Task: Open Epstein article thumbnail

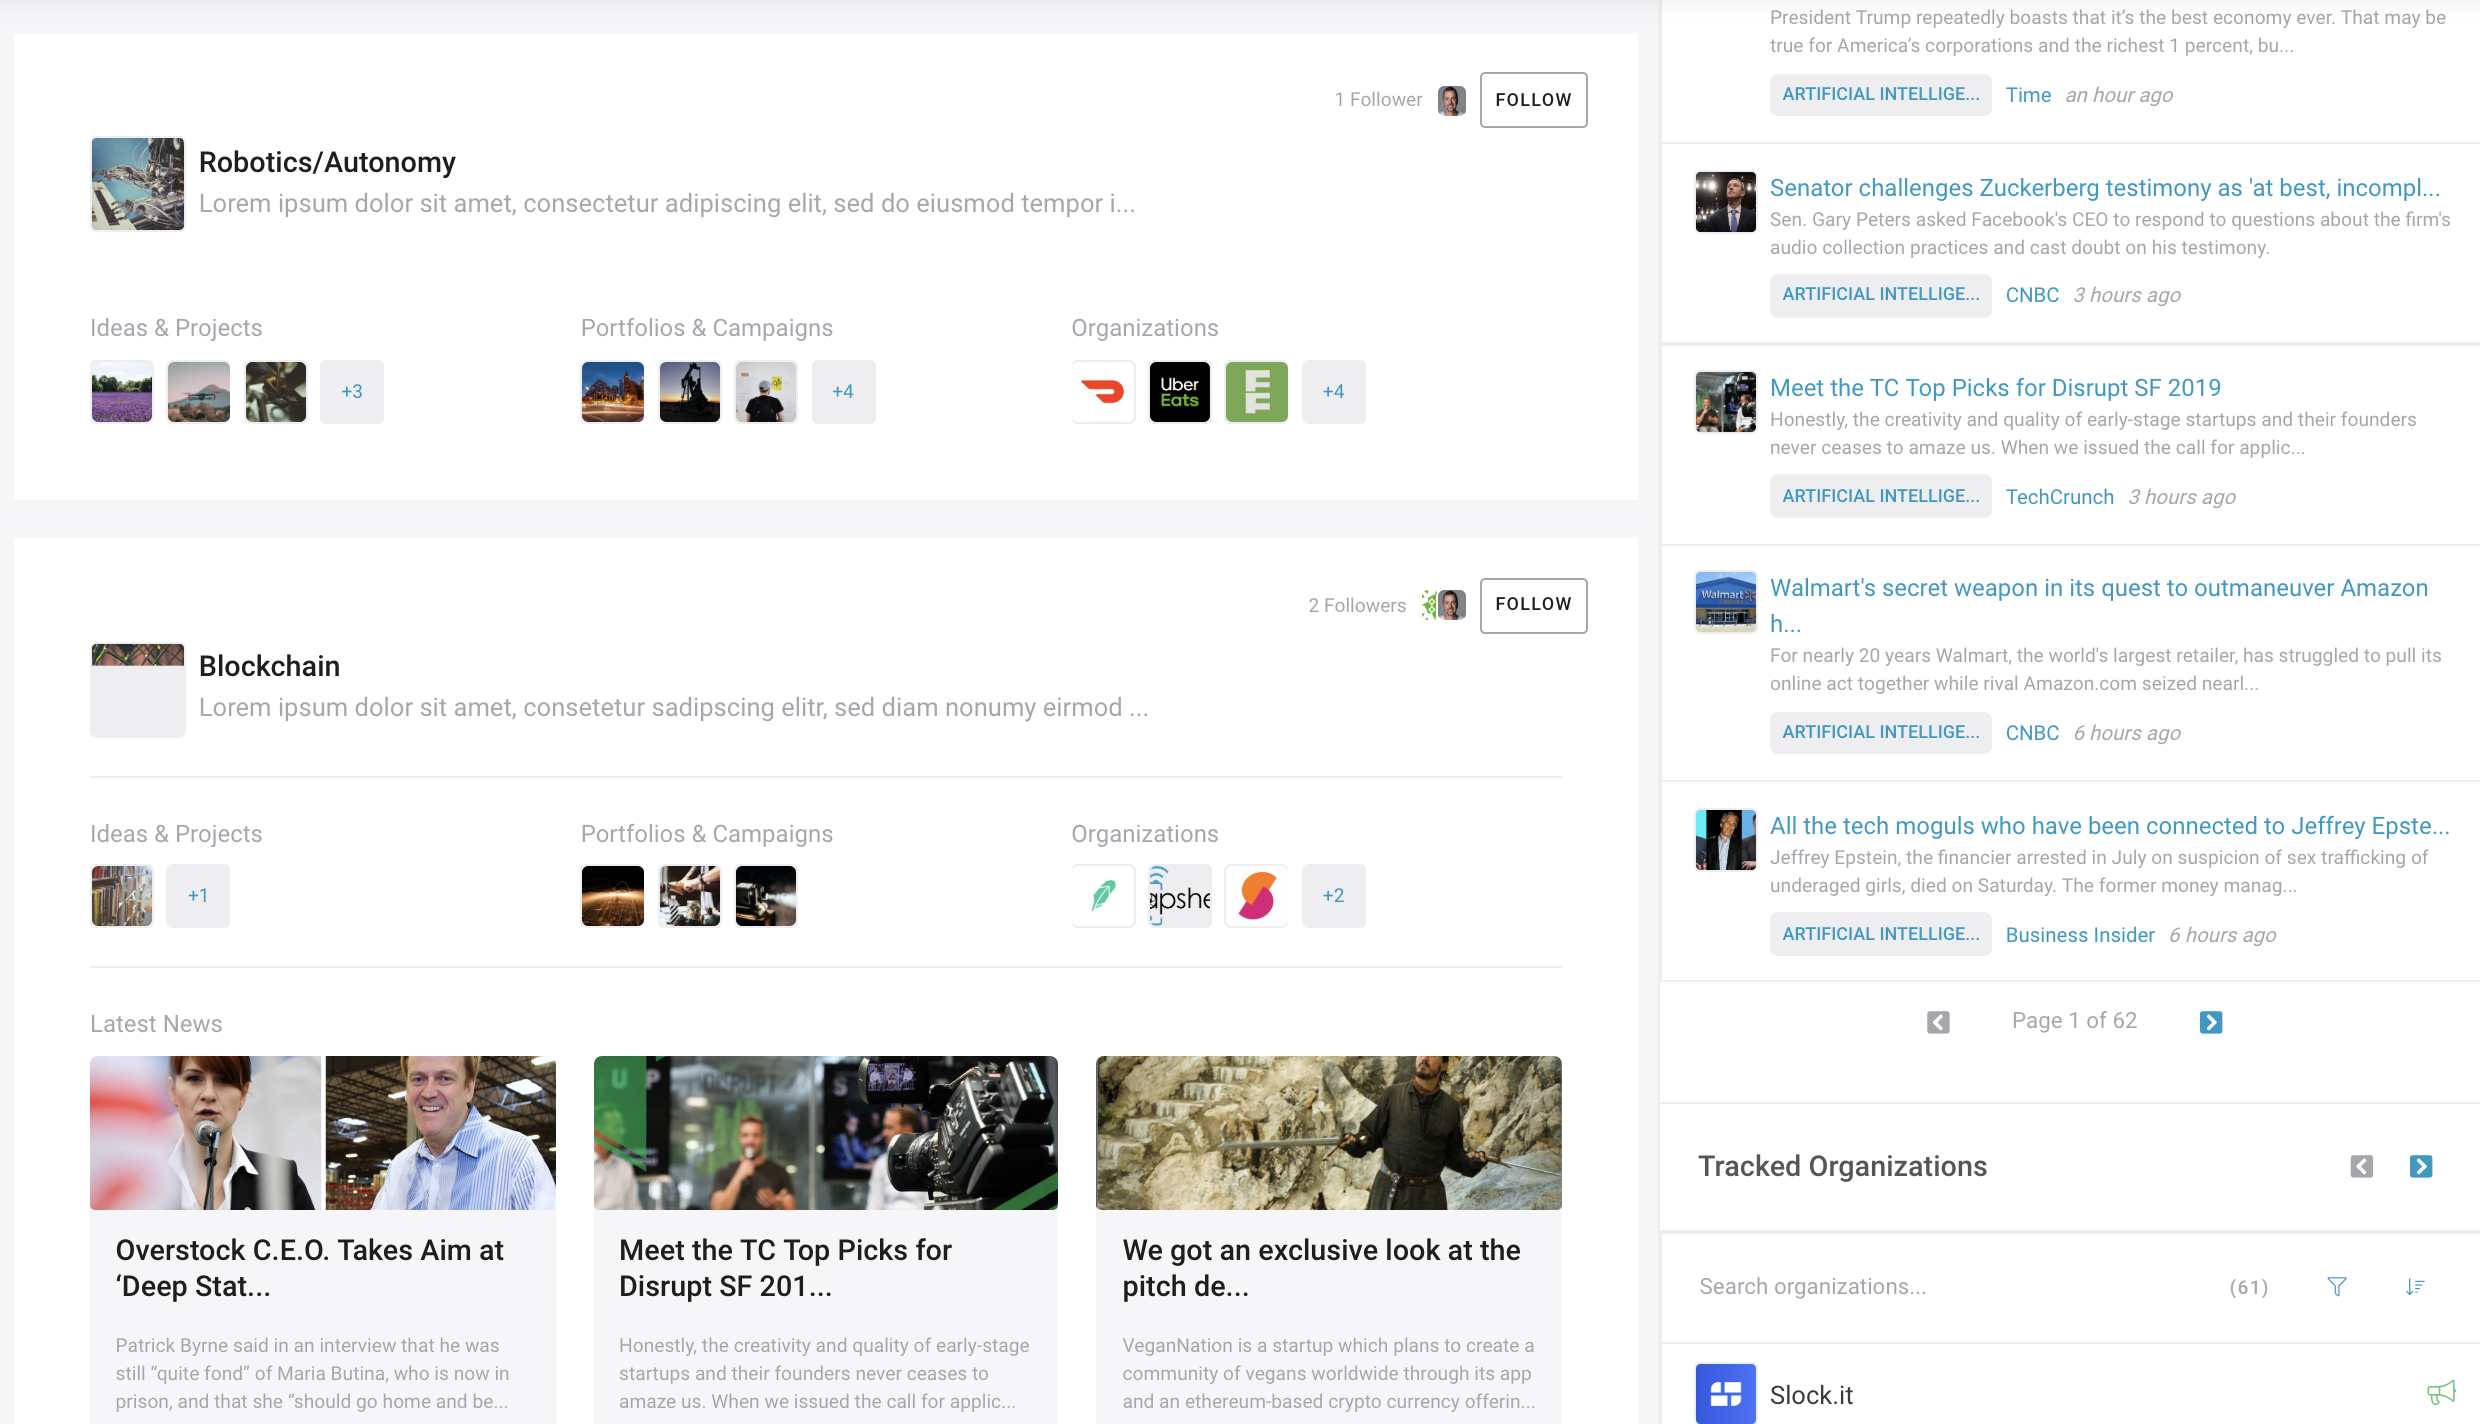Action: coord(1726,840)
